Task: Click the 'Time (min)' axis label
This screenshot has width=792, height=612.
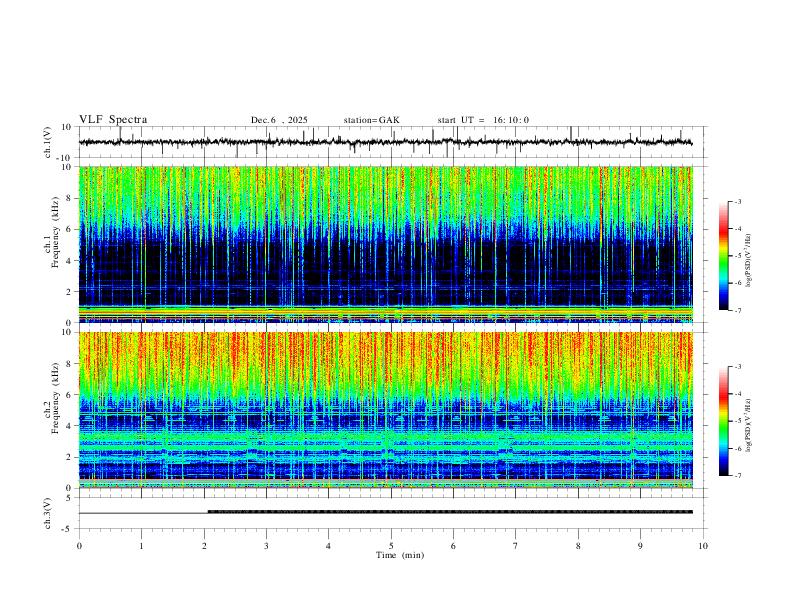Action: coord(400,555)
